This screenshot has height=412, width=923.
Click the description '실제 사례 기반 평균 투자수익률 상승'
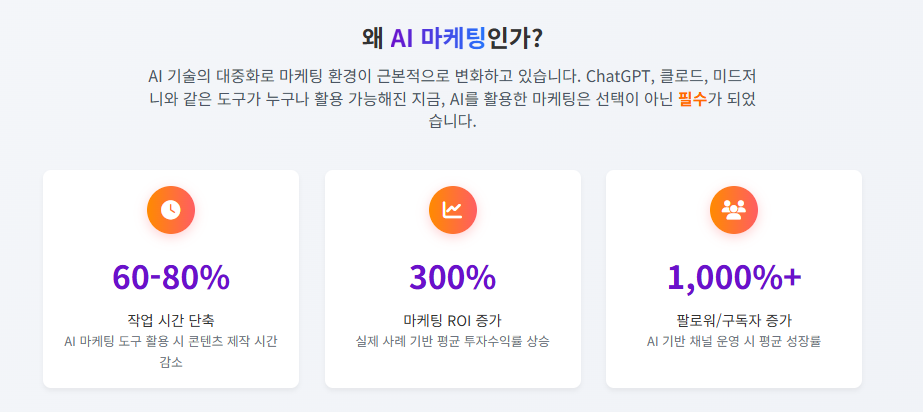point(452,341)
